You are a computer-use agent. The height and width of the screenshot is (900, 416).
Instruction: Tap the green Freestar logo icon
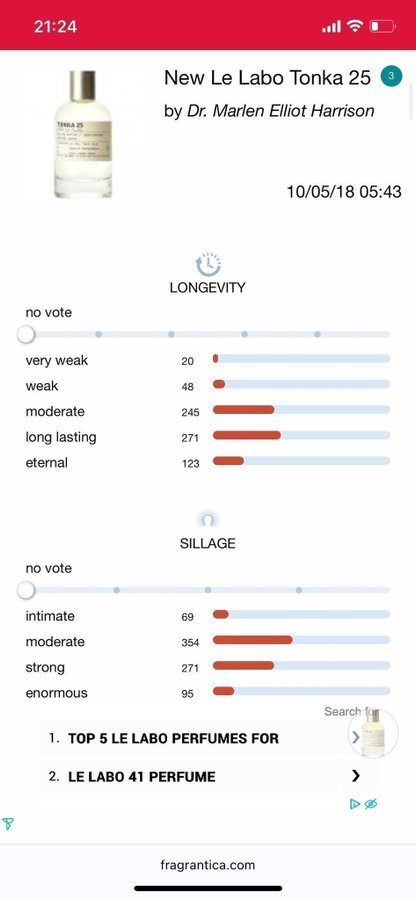(x=8, y=824)
